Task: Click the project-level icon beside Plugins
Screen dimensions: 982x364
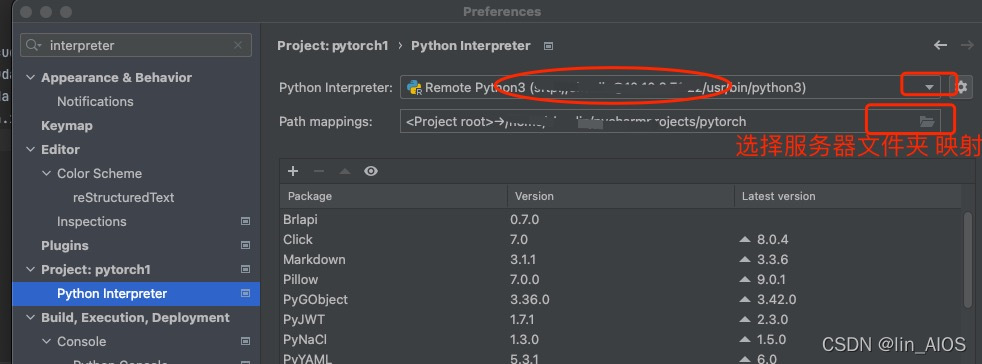Action: (246, 246)
